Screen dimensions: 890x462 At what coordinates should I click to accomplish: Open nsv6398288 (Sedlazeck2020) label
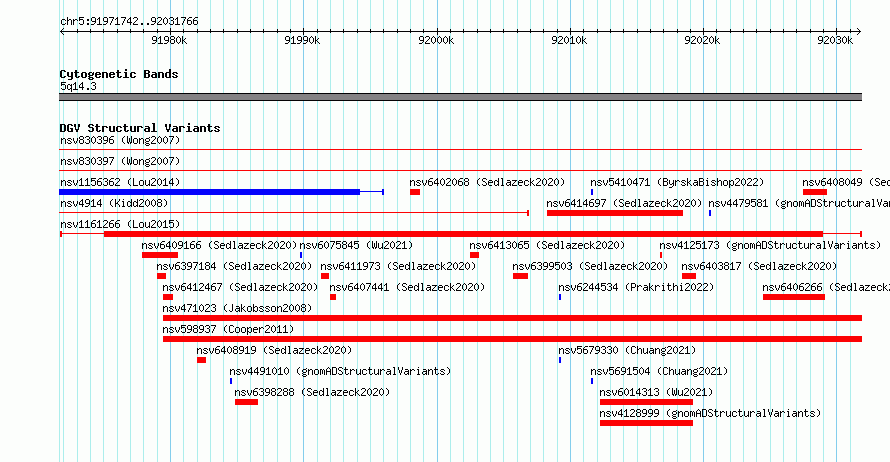point(312,392)
